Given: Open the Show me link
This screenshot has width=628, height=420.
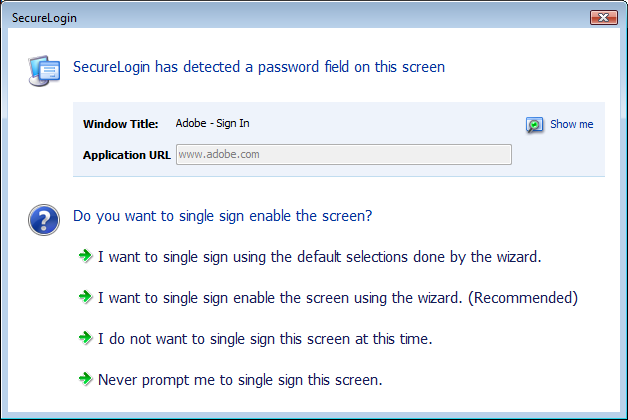Looking at the screenshot, I should [x=571, y=125].
